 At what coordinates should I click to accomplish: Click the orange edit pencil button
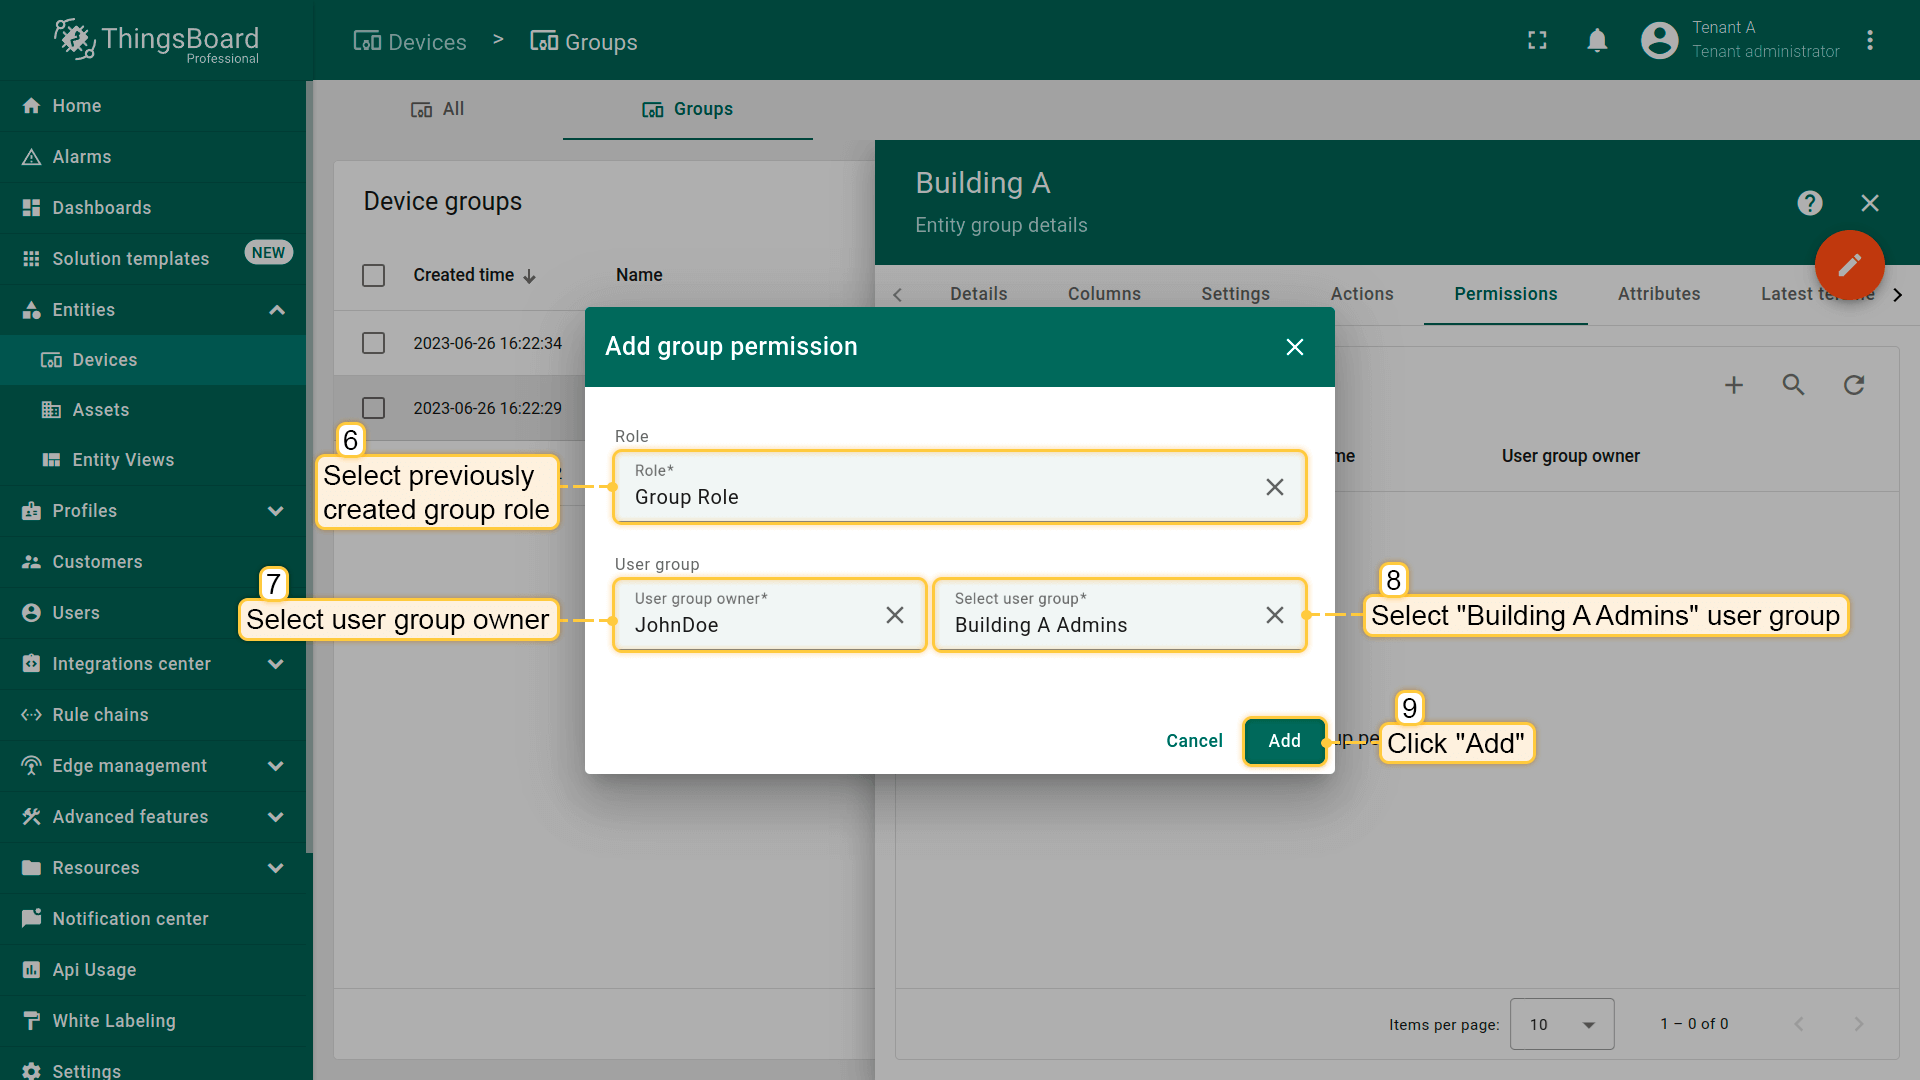[1849, 265]
